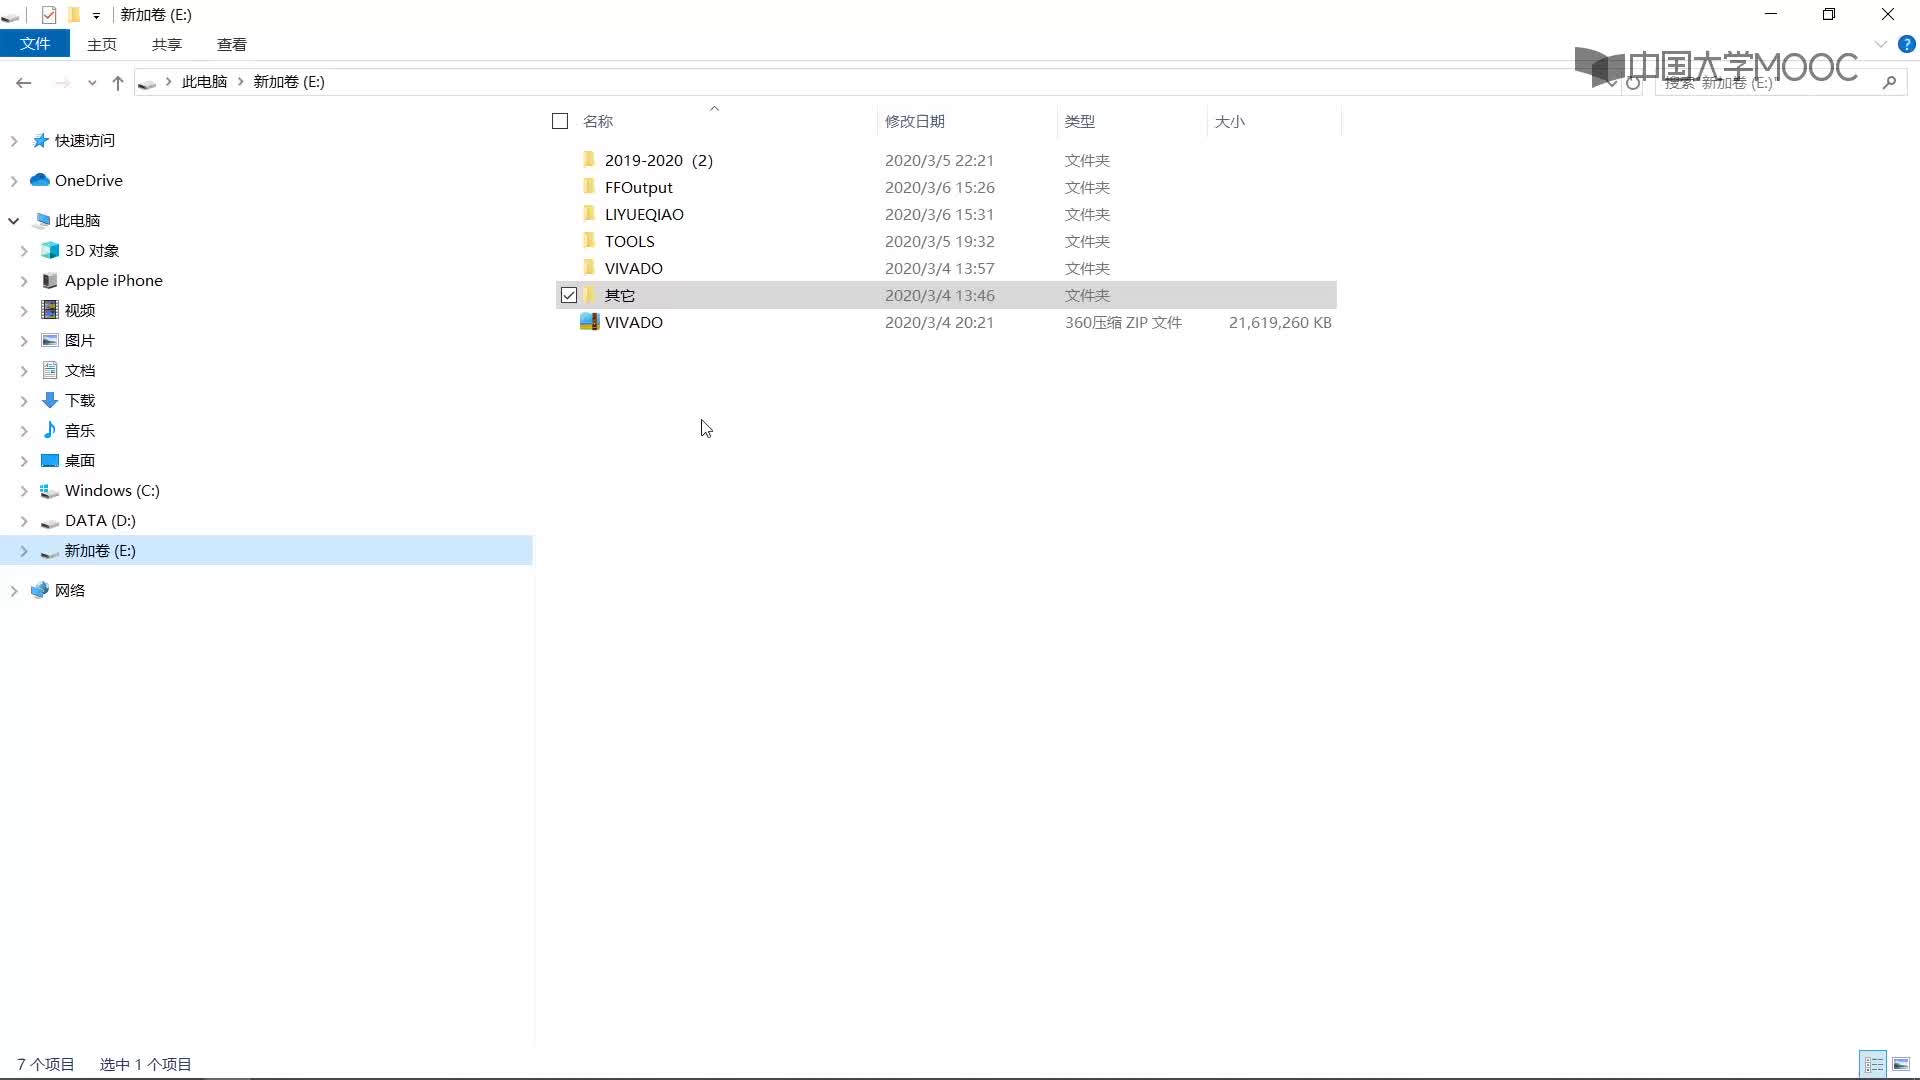Image resolution: width=1920 pixels, height=1080 pixels.
Task: Select the 3D 对象 cube icon
Action: pos(50,250)
